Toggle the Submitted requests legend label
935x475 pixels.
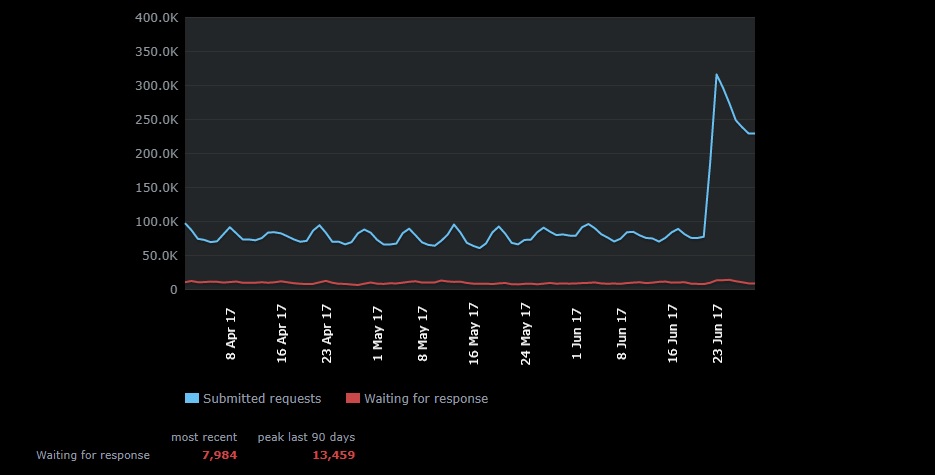(x=262, y=399)
